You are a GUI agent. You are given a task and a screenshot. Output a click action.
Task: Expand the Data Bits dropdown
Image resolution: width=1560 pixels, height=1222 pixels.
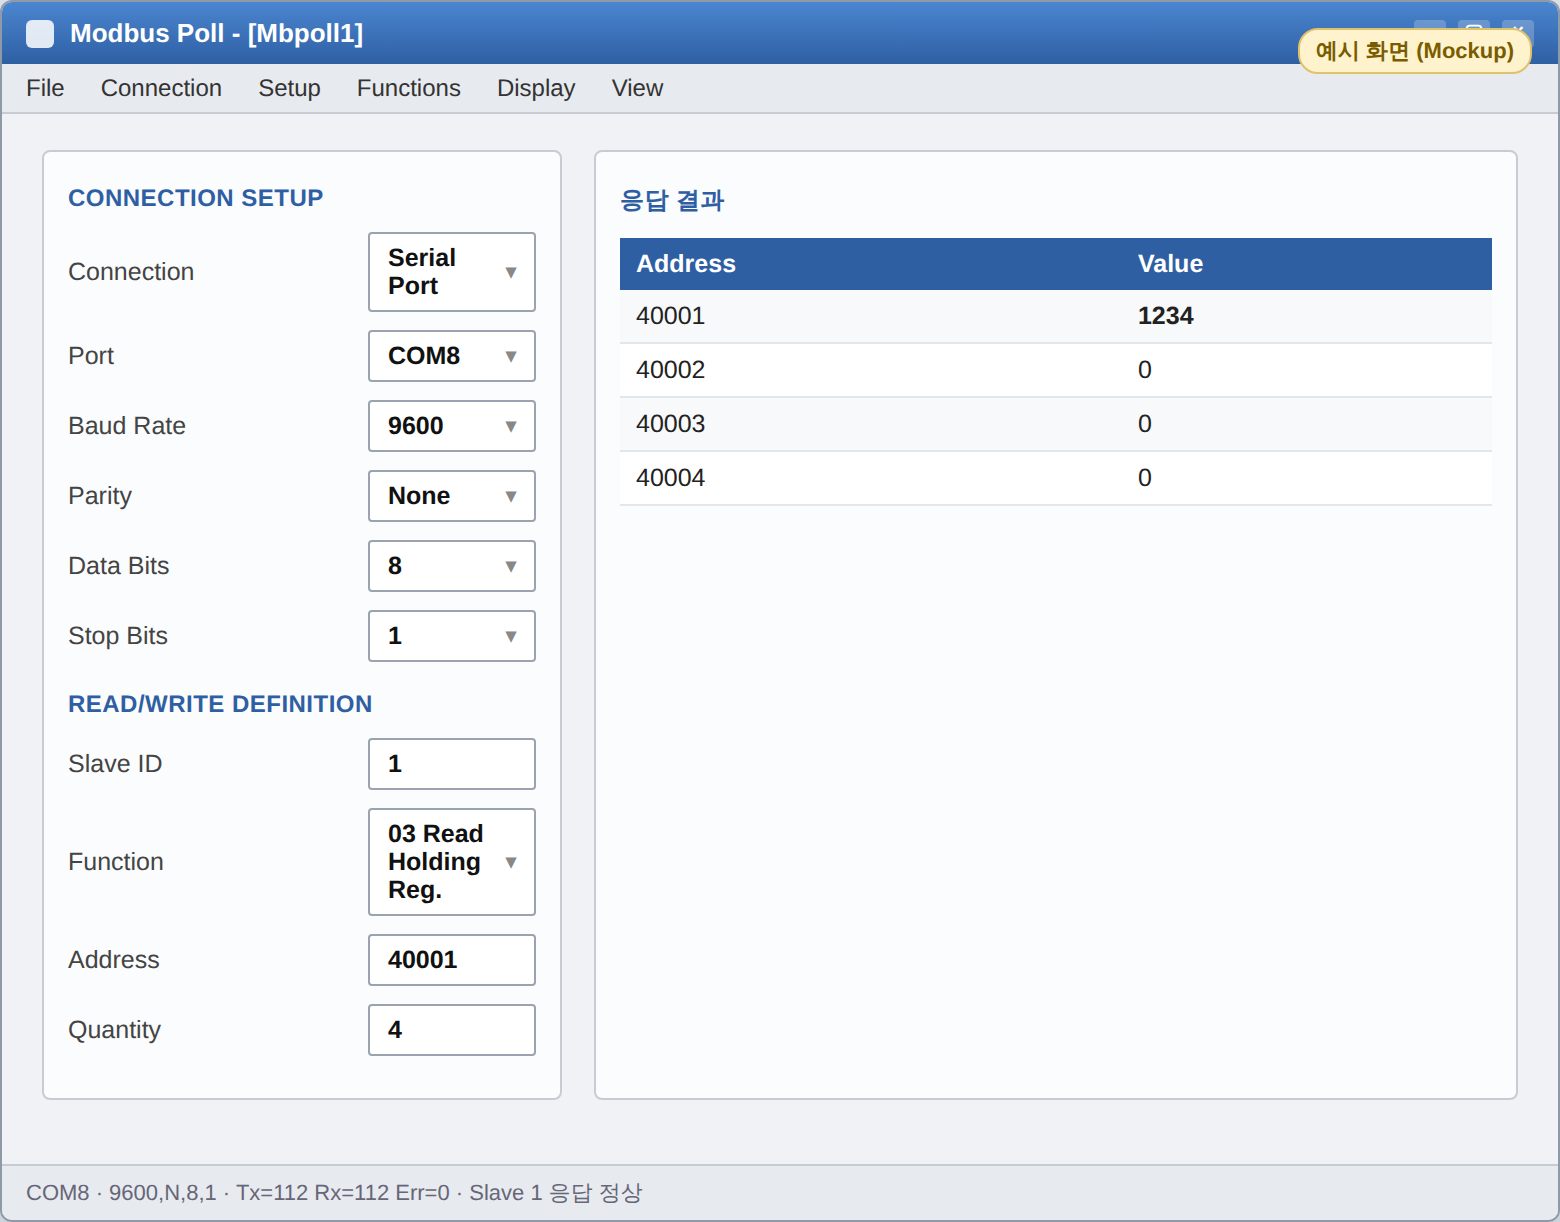point(452,566)
